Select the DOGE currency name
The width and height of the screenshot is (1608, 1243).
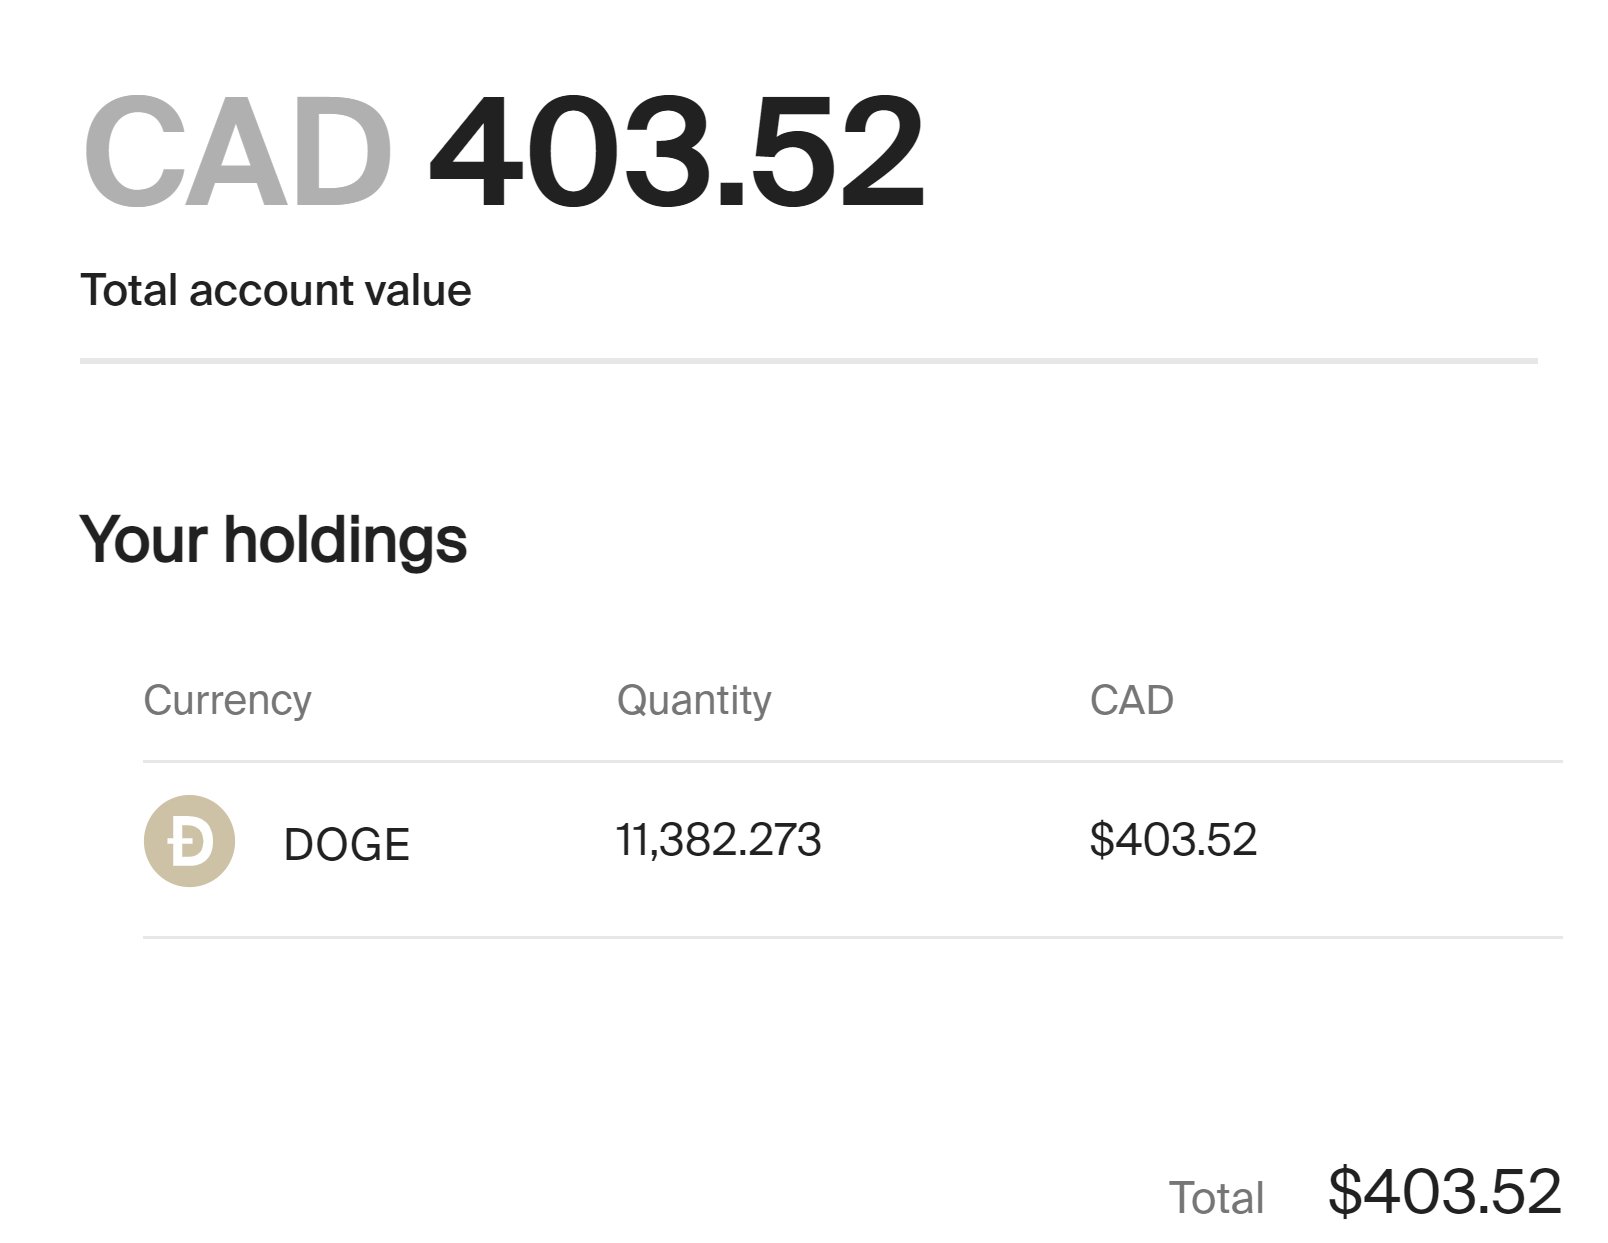346,845
